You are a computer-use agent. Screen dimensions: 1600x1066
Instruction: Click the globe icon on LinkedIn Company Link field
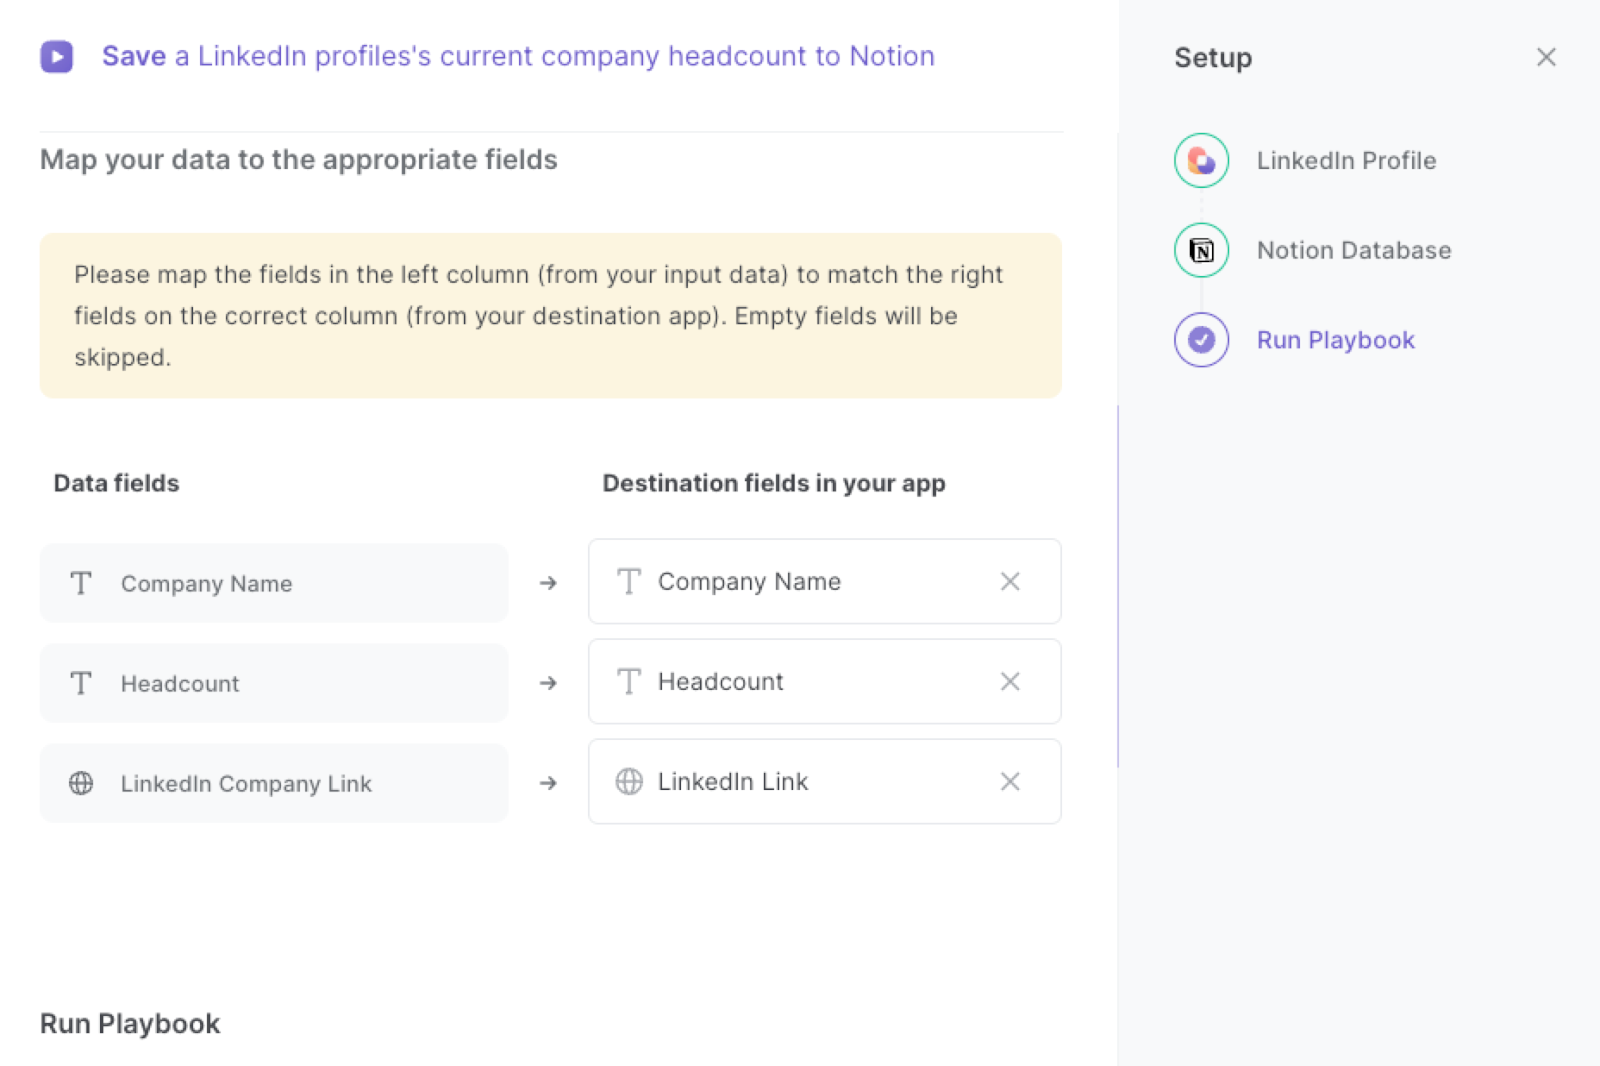82,784
